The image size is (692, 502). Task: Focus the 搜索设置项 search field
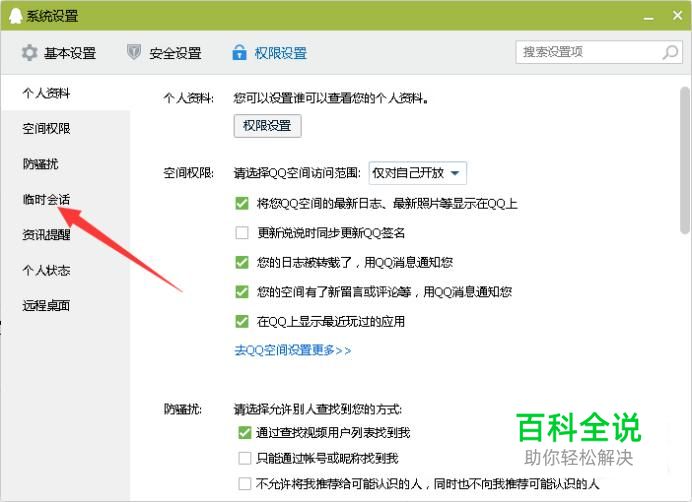[599, 52]
